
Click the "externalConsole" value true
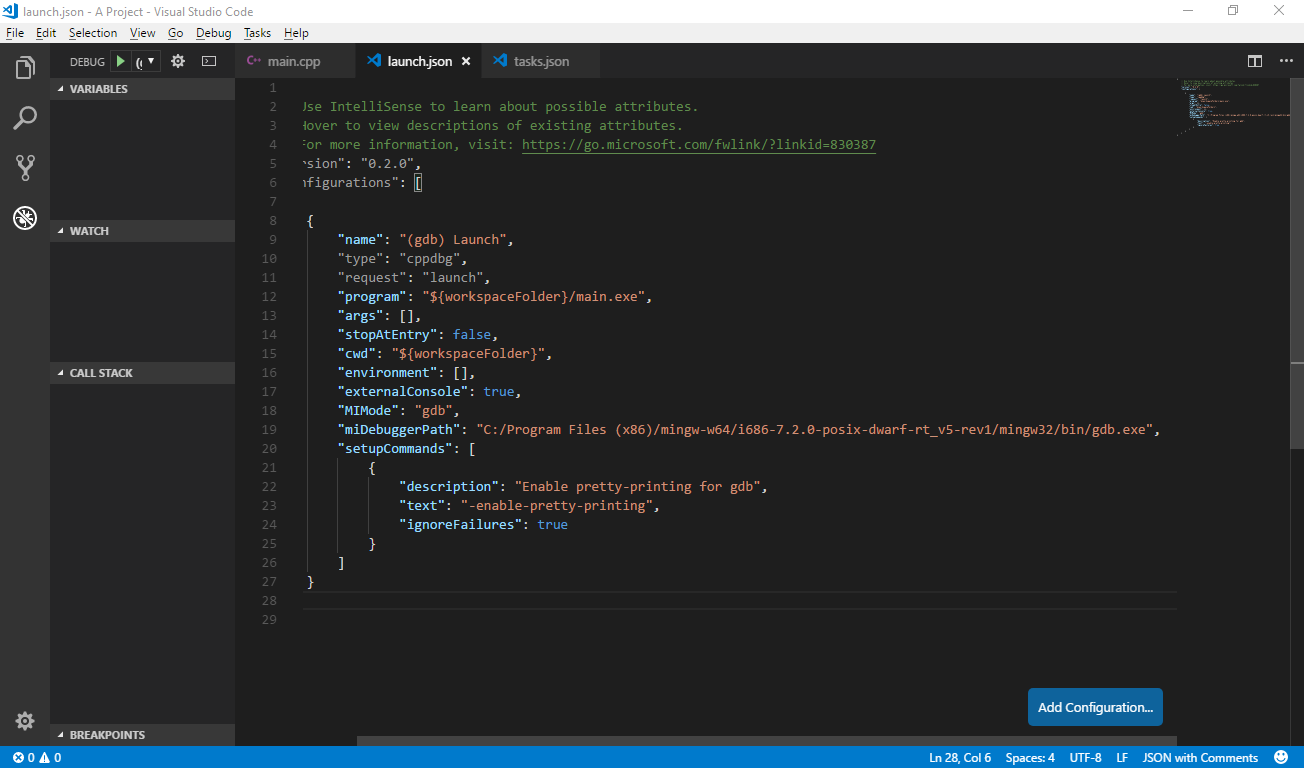498,391
